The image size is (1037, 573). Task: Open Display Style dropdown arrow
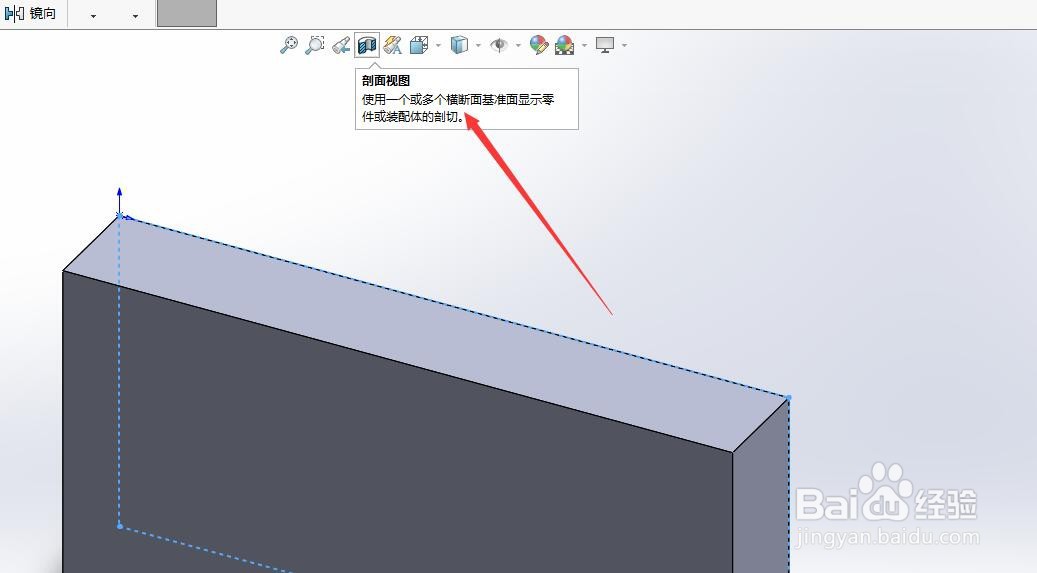coord(478,46)
